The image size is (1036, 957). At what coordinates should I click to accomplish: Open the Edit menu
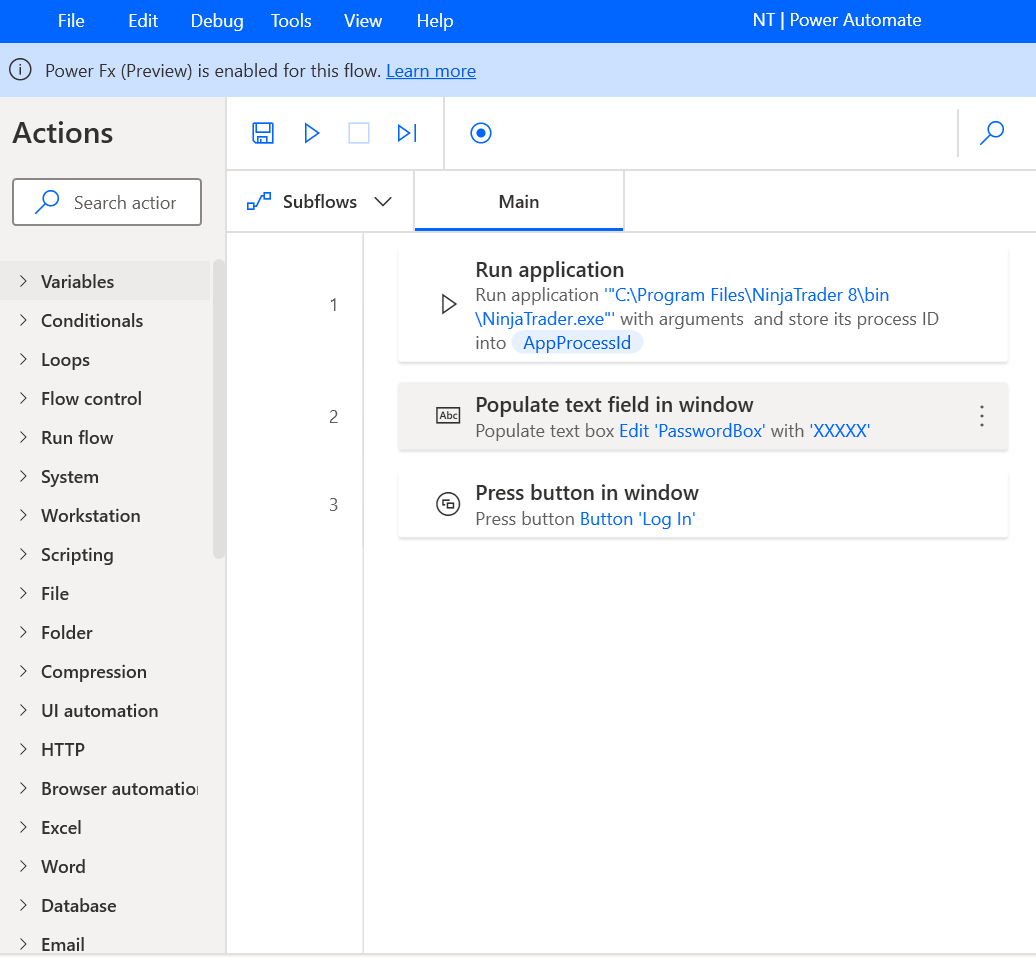[143, 20]
